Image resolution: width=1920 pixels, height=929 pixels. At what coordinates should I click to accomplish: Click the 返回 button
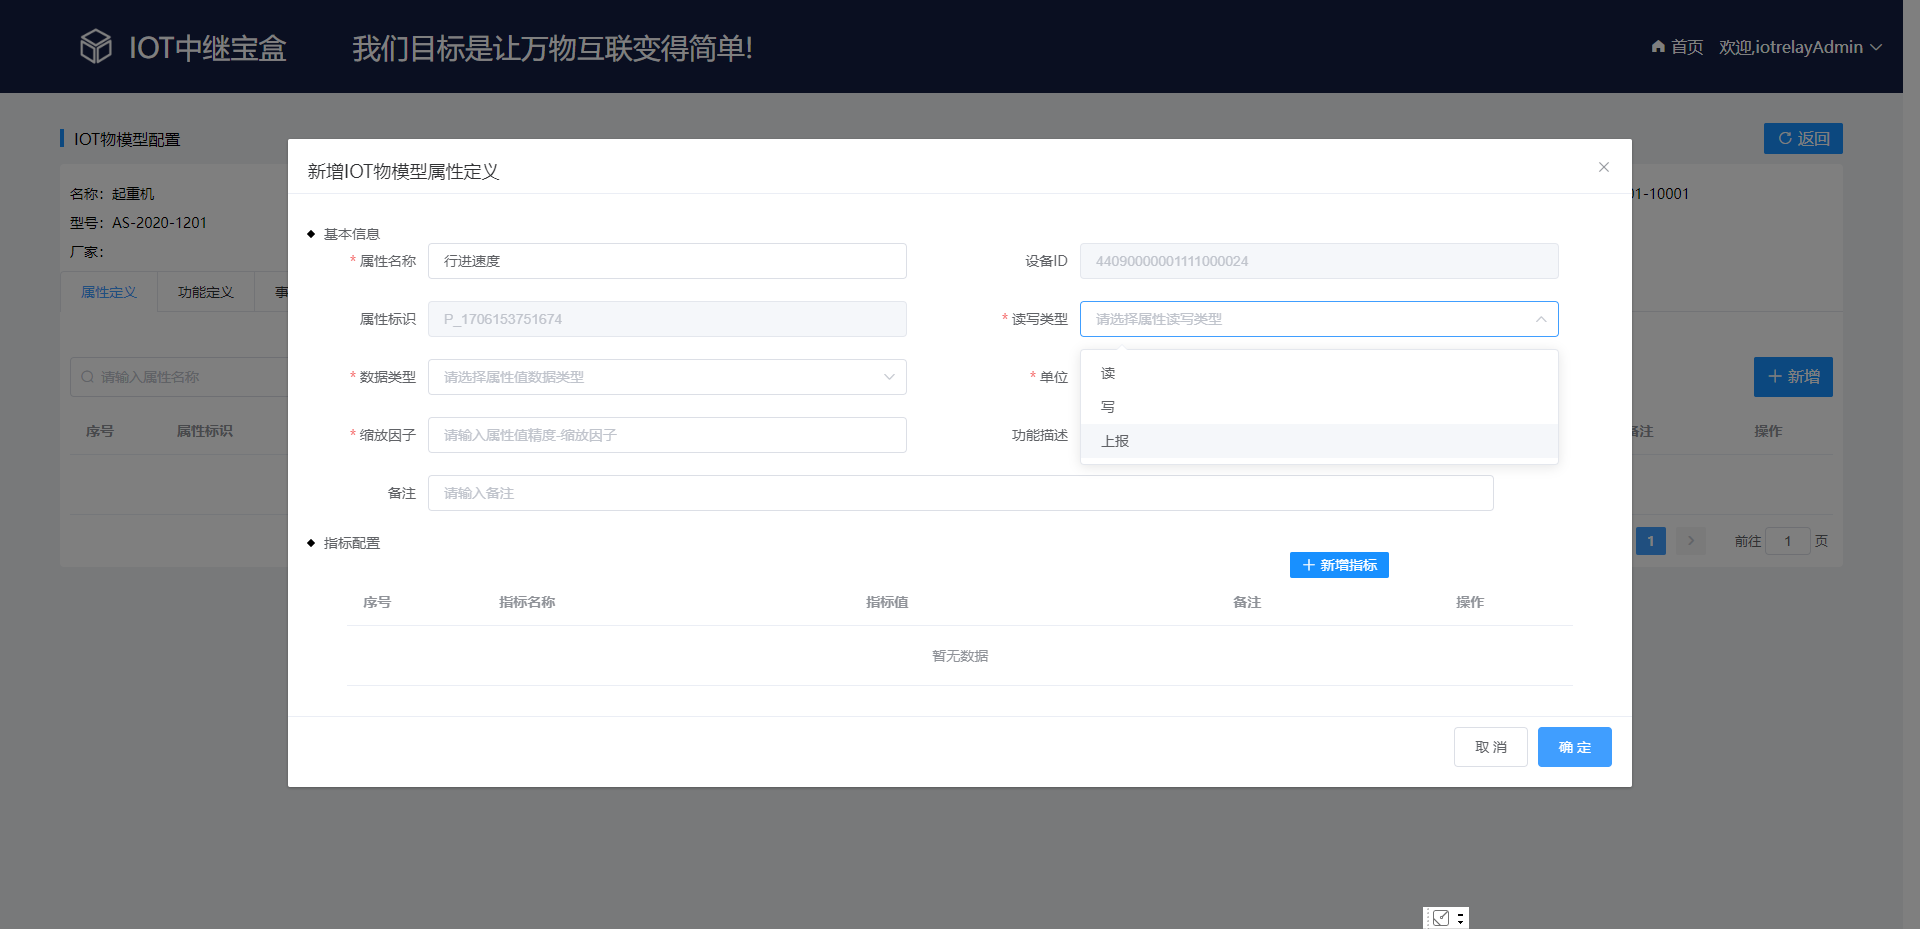pos(1803,138)
